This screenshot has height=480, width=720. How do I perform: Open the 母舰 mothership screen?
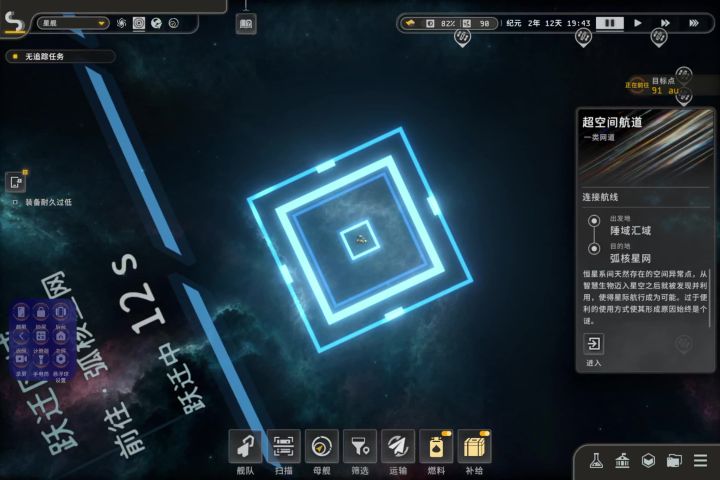coord(322,446)
